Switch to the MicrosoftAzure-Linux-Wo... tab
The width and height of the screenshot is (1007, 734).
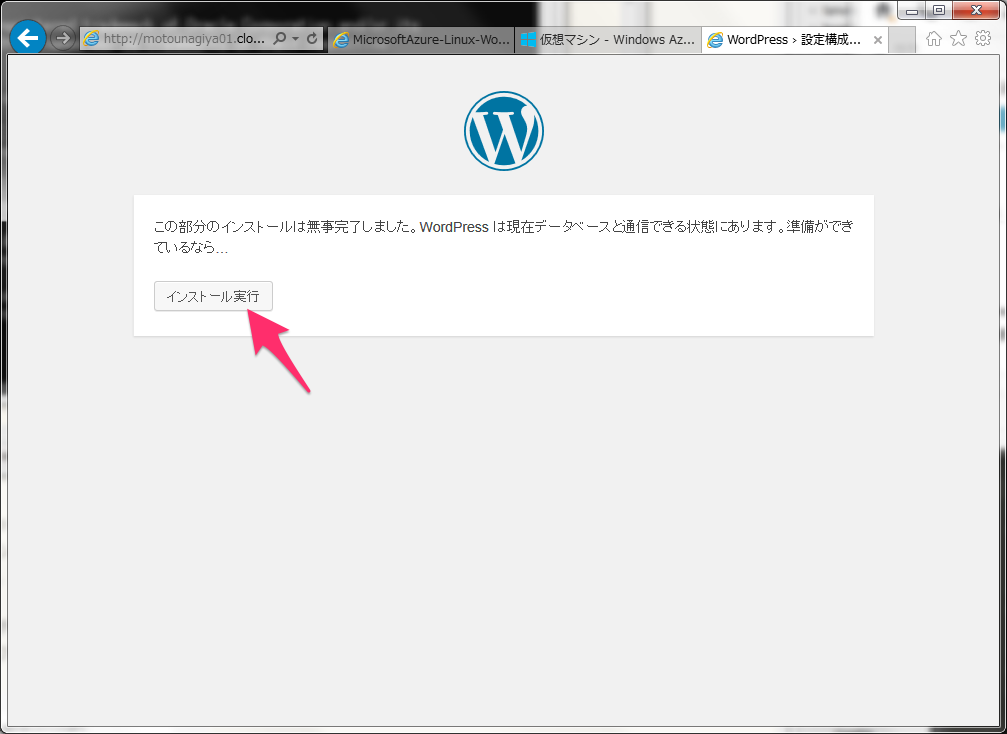coord(421,40)
